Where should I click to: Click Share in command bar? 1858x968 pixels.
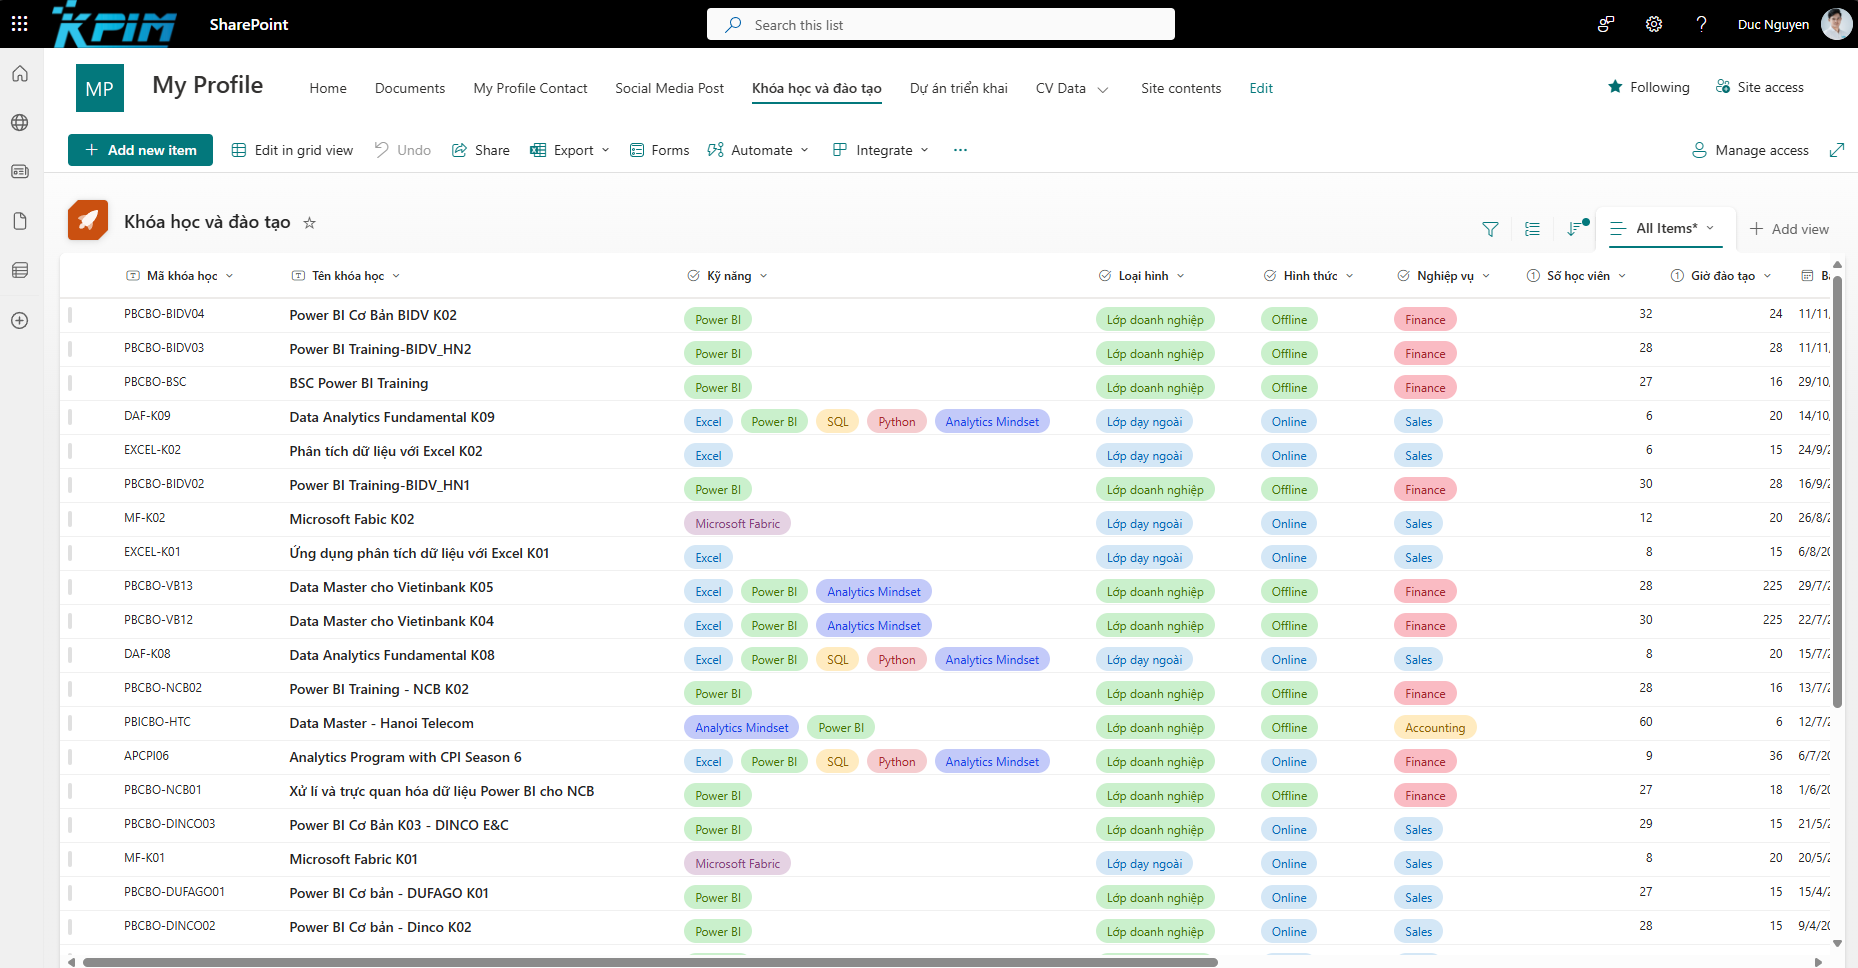coord(480,150)
